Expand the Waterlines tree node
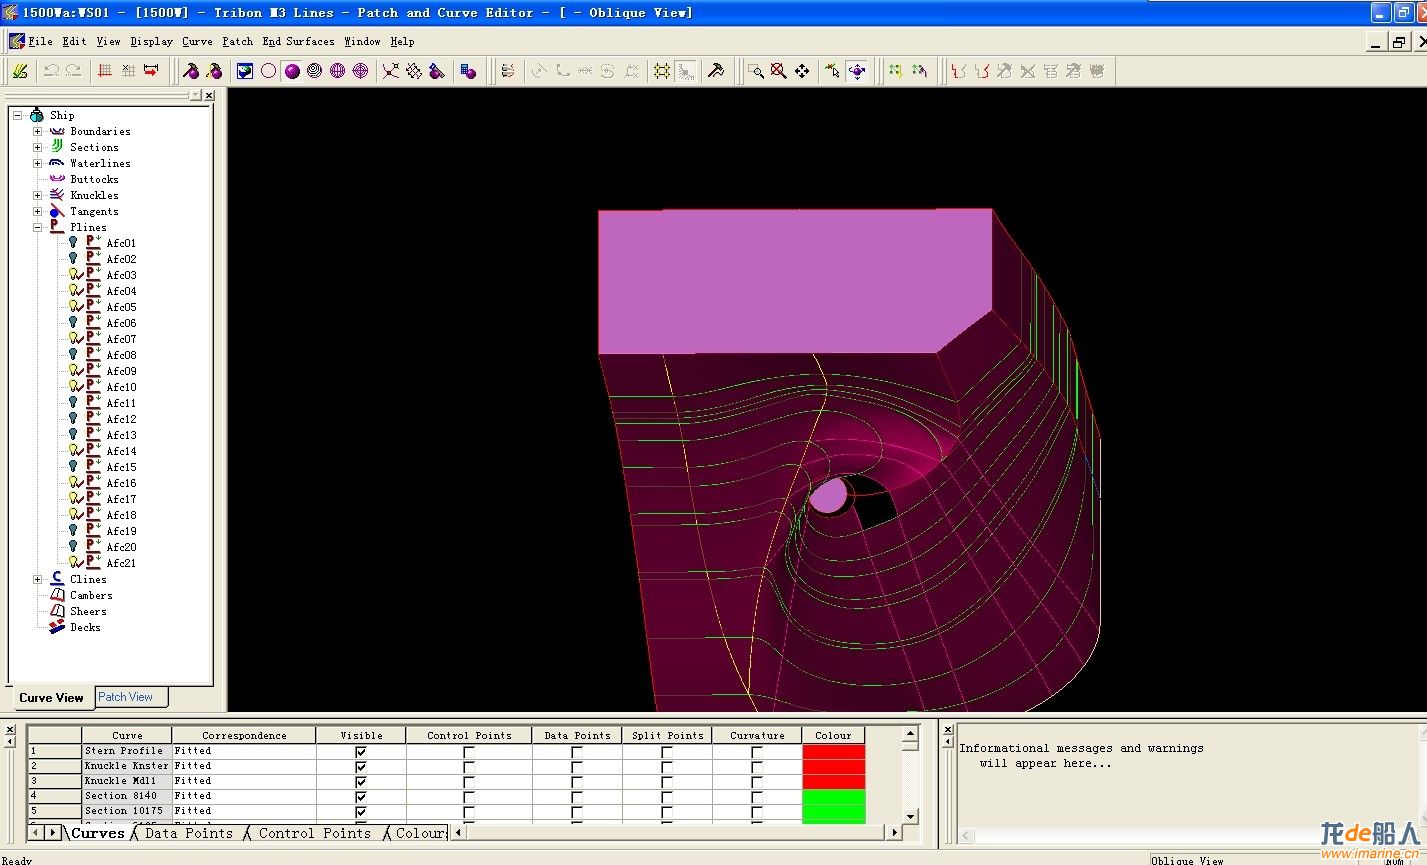The height and width of the screenshot is (865, 1427). tap(38, 163)
